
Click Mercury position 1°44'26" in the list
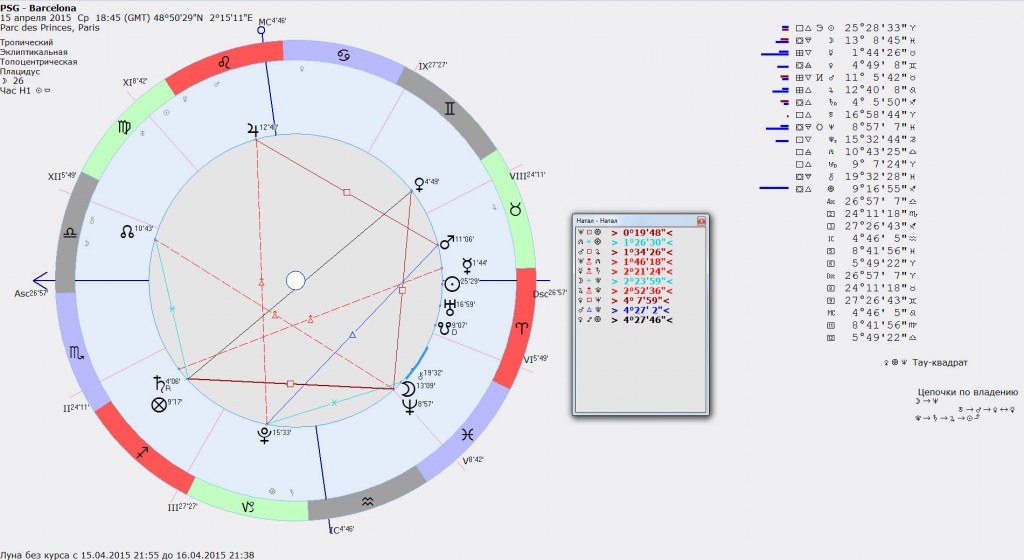coord(880,53)
